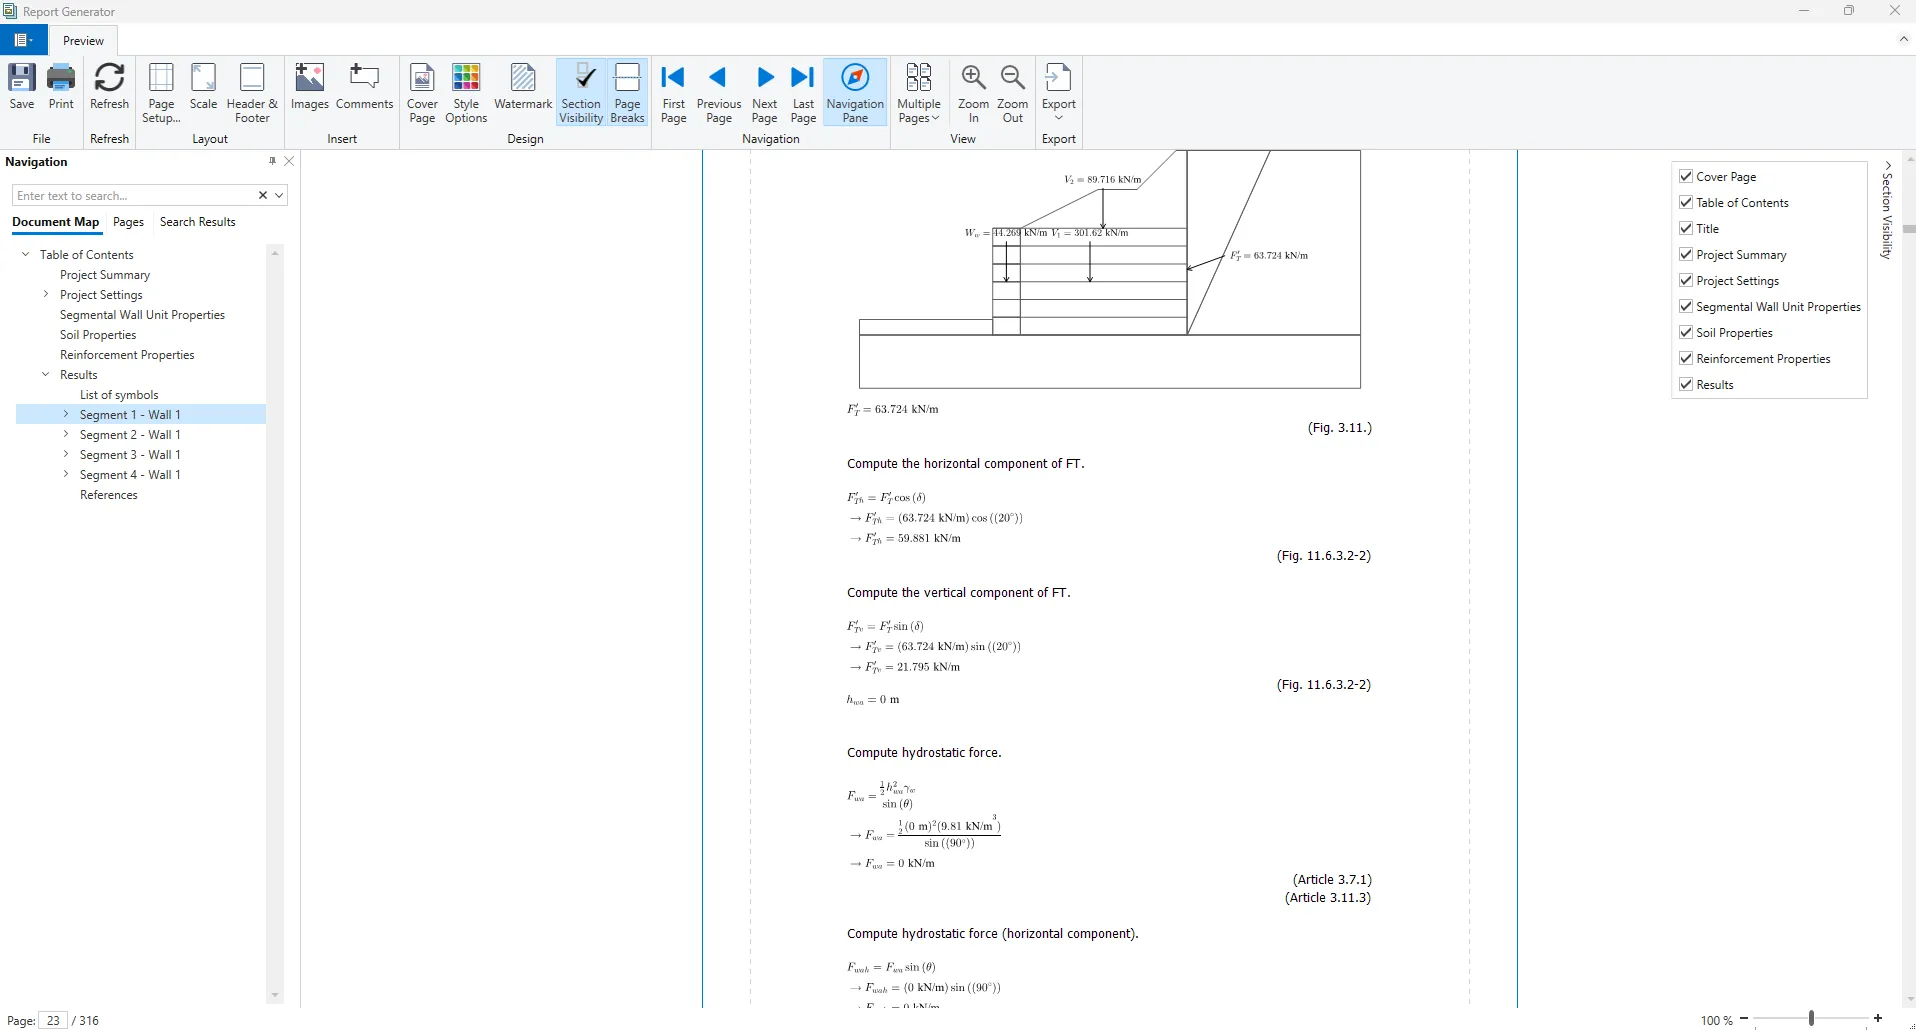Toggle Segmental Wall Unit Properties checkbox
This screenshot has width=1916, height=1030.
click(x=1686, y=306)
